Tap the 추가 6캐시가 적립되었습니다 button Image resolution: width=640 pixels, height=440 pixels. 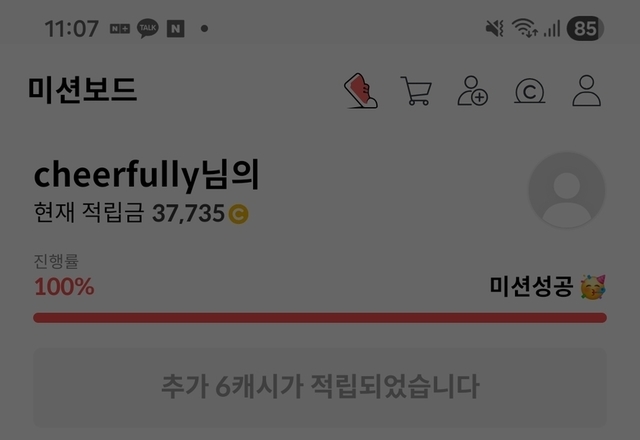320,387
